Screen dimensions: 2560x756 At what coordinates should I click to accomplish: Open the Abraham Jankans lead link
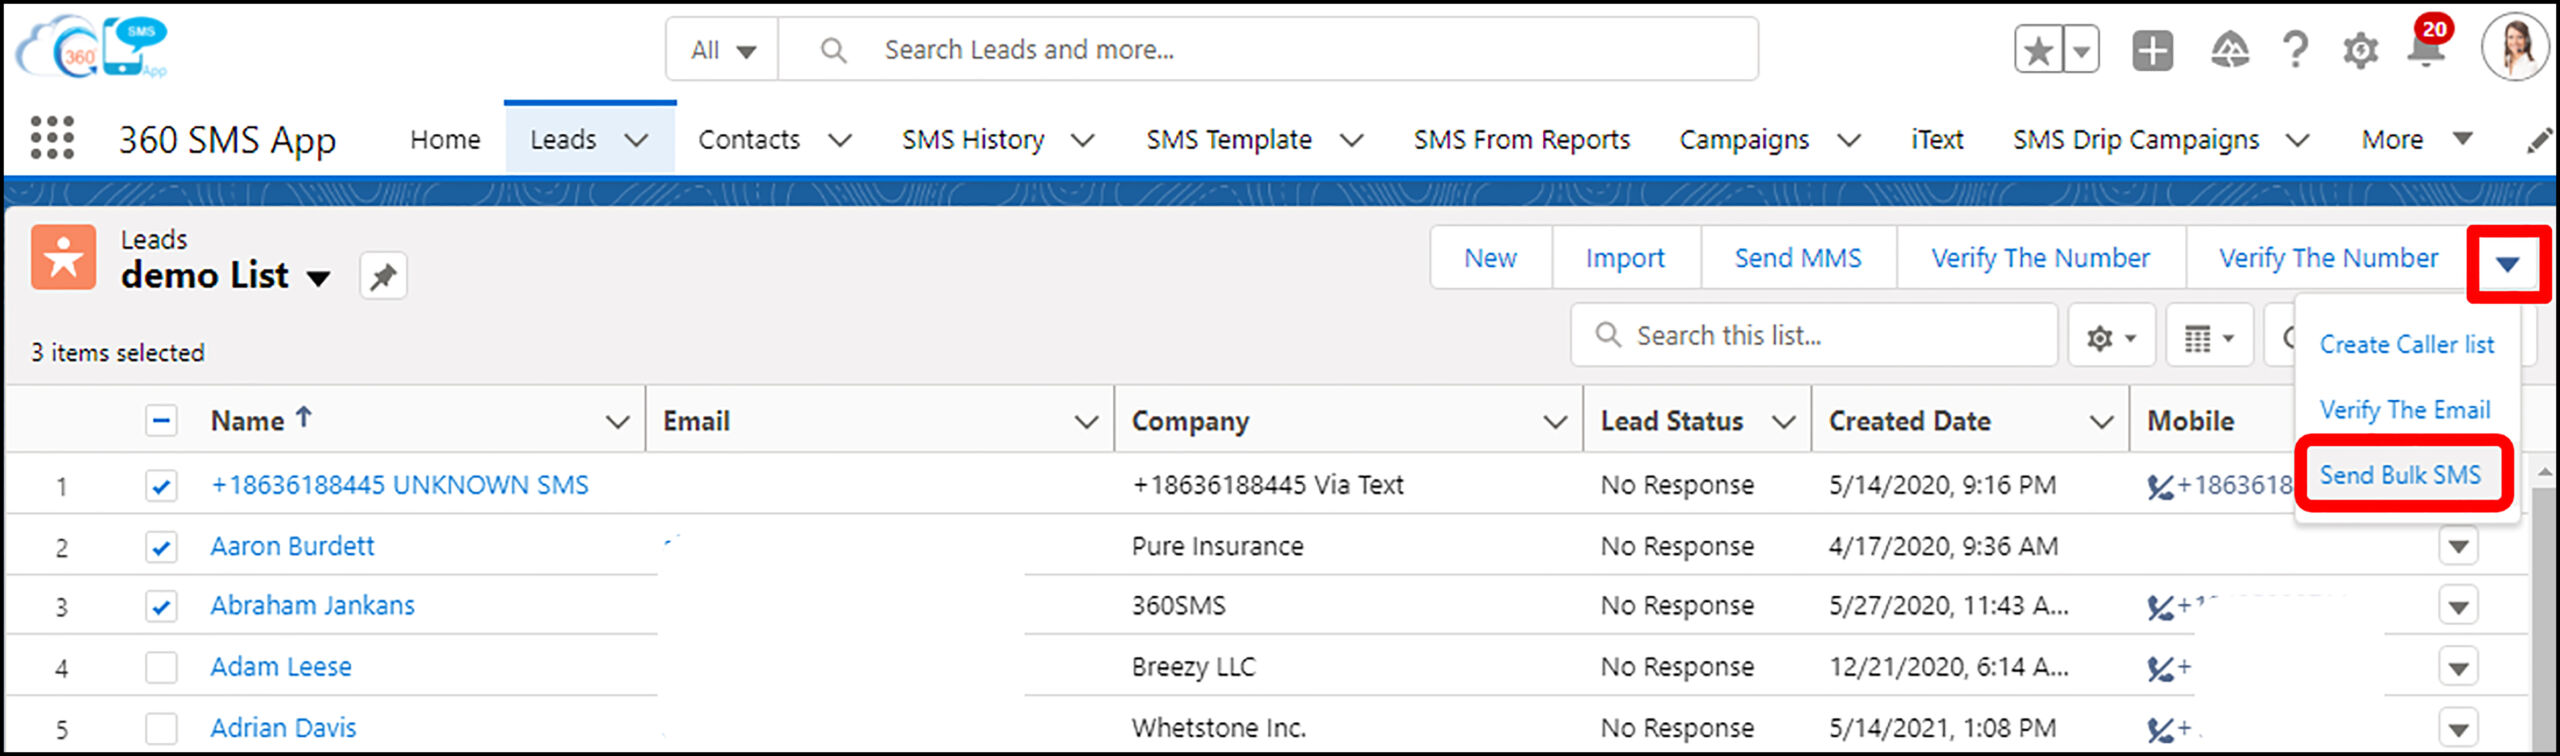312,605
